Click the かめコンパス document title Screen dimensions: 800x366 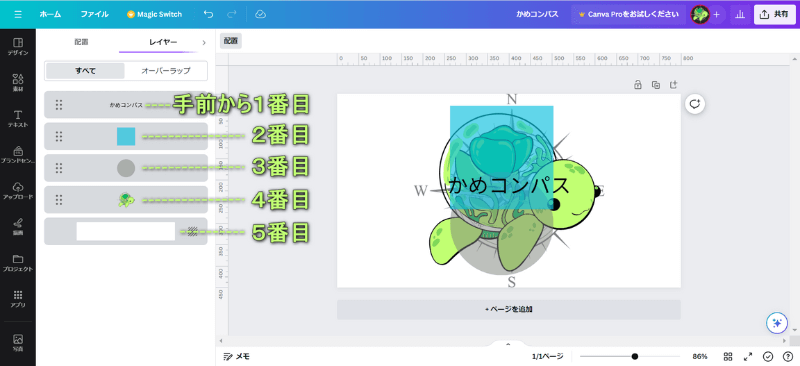click(x=537, y=14)
